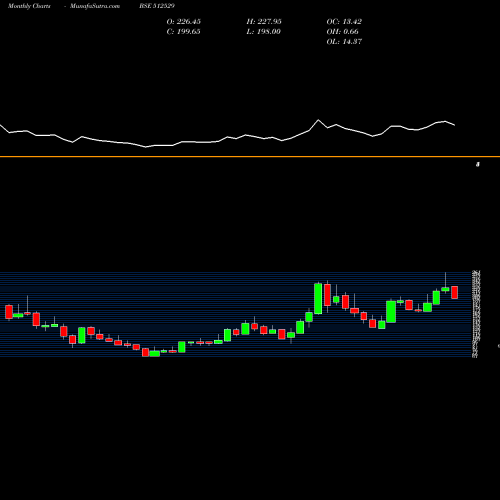Click the 'OL: 14.37' reading
This screenshot has height=500, width=500.
click(344, 42)
